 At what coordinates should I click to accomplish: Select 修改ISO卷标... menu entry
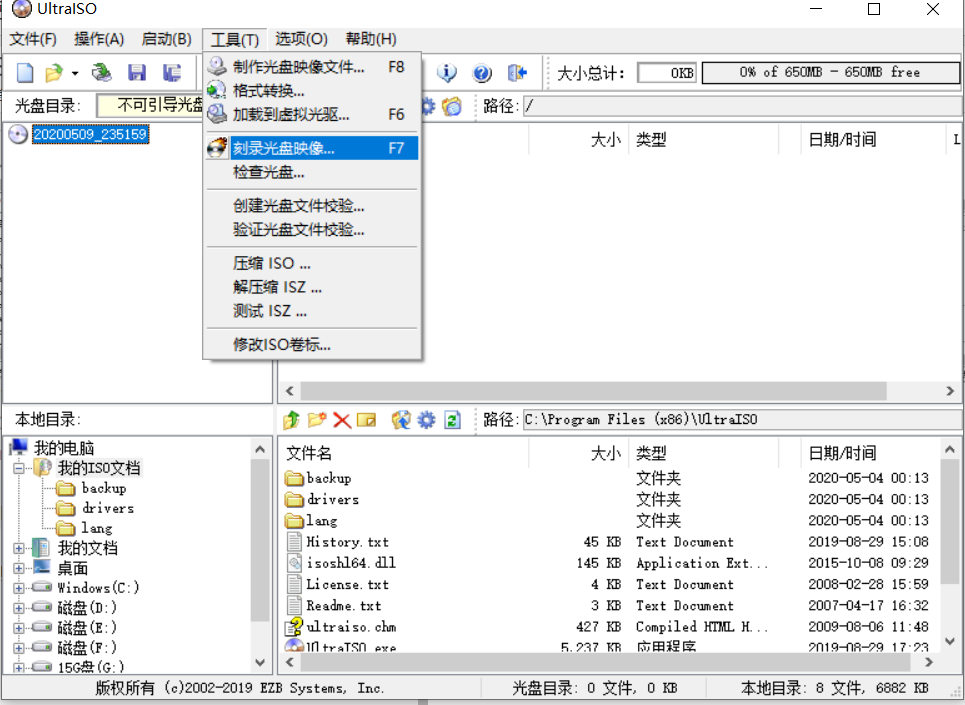click(312, 345)
